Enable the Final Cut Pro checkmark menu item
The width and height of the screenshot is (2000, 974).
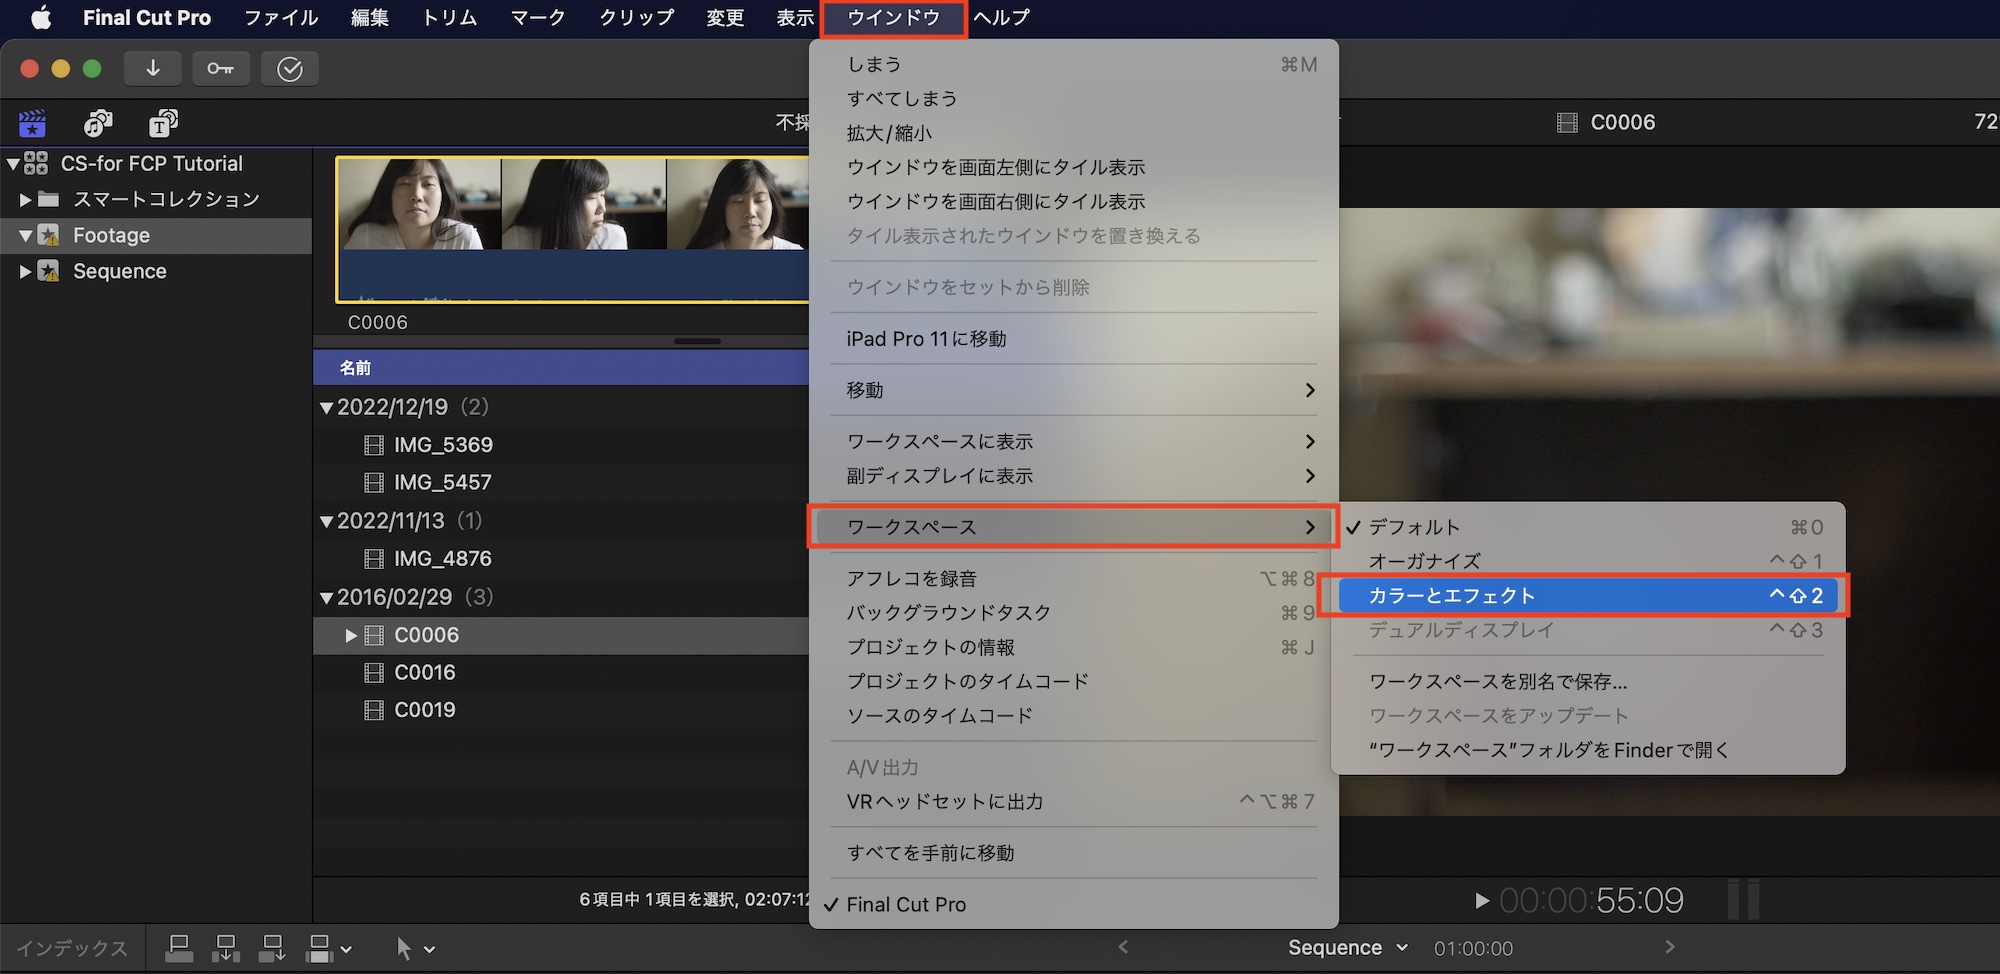(905, 904)
